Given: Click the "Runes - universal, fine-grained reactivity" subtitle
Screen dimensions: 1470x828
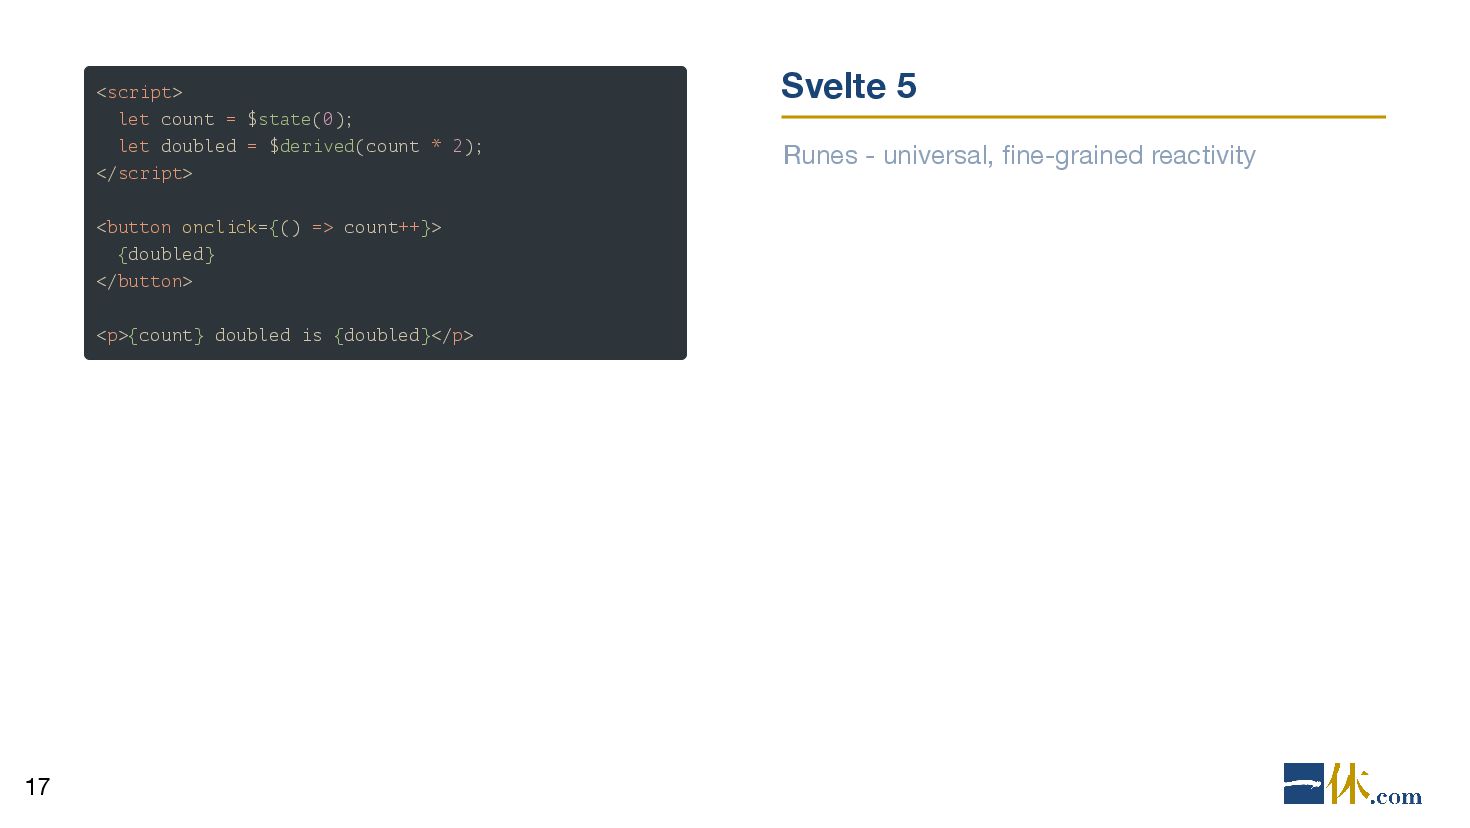Looking at the screenshot, I should click(x=1019, y=155).
